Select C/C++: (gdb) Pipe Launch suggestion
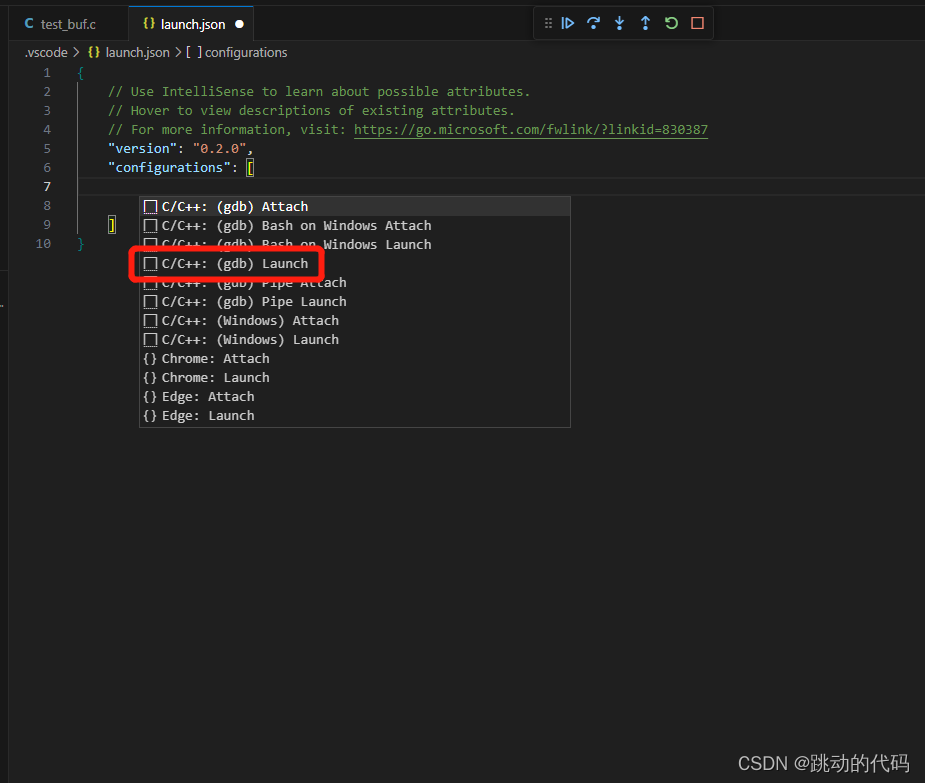The height and width of the screenshot is (783, 925). 355,302
